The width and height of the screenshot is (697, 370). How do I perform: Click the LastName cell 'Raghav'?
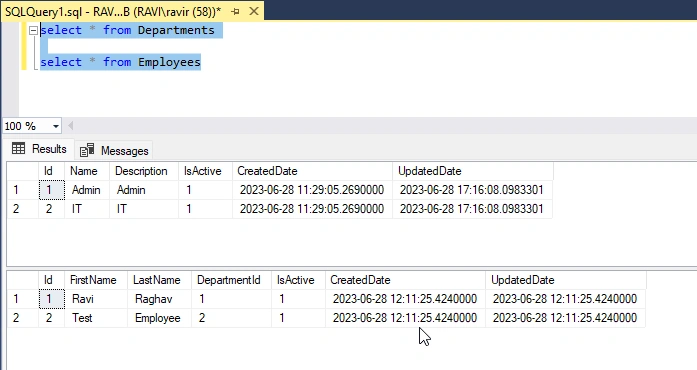click(x=160, y=299)
